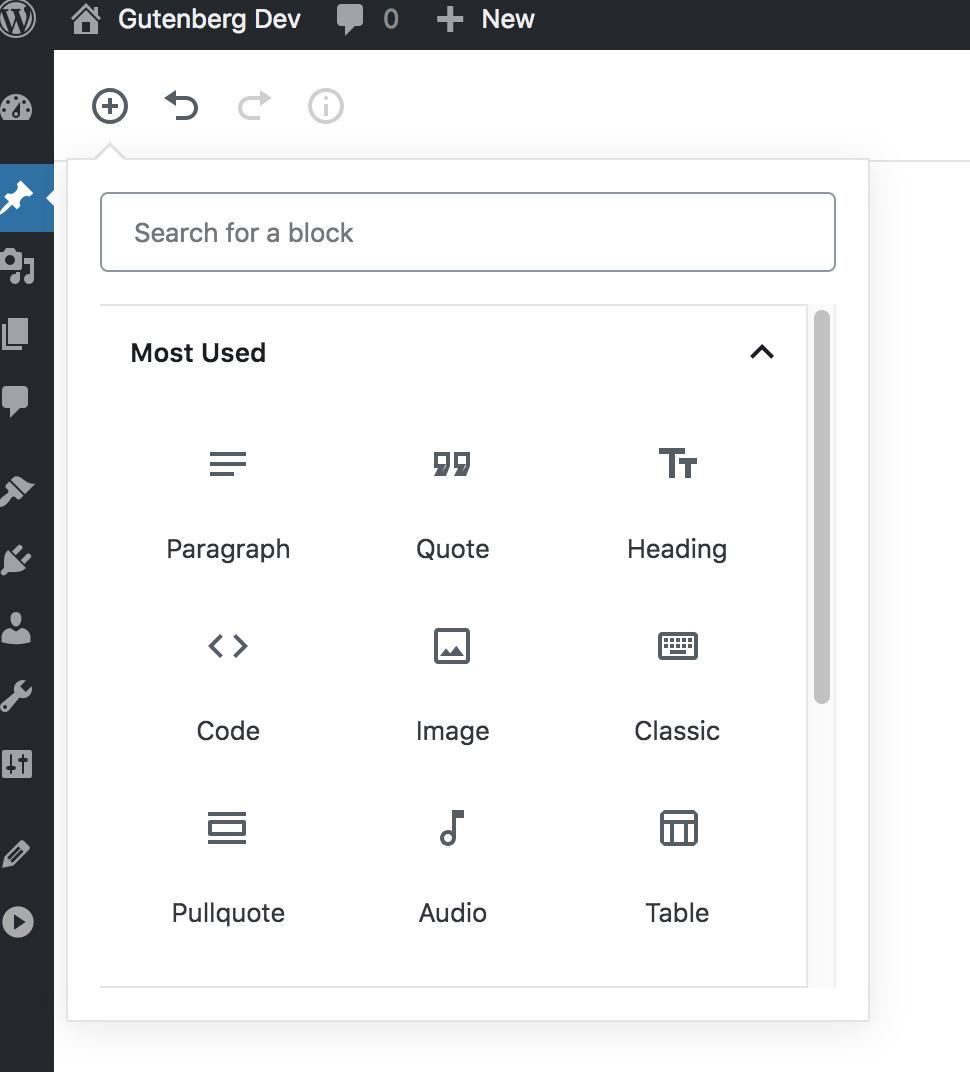Visit the Gutenberg Dev site link

pos(209,18)
